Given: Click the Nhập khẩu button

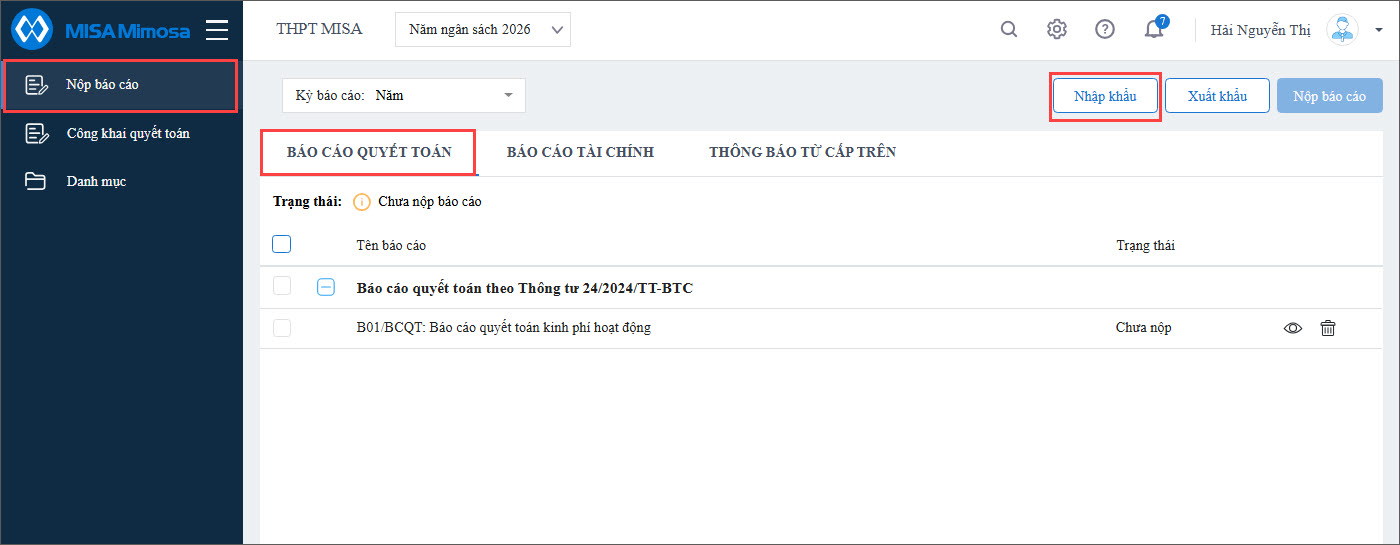Looking at the screenshot, I should click(1105, 96).
